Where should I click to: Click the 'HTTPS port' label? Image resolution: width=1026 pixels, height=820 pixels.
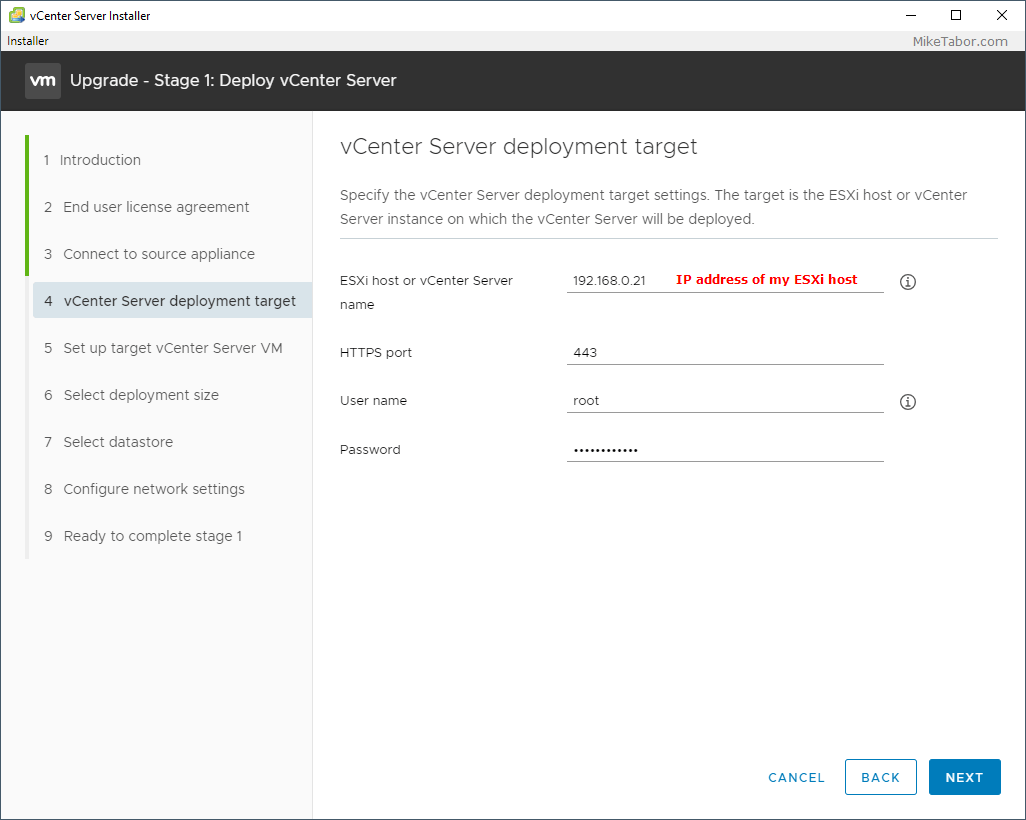click(x=376, y=352)
